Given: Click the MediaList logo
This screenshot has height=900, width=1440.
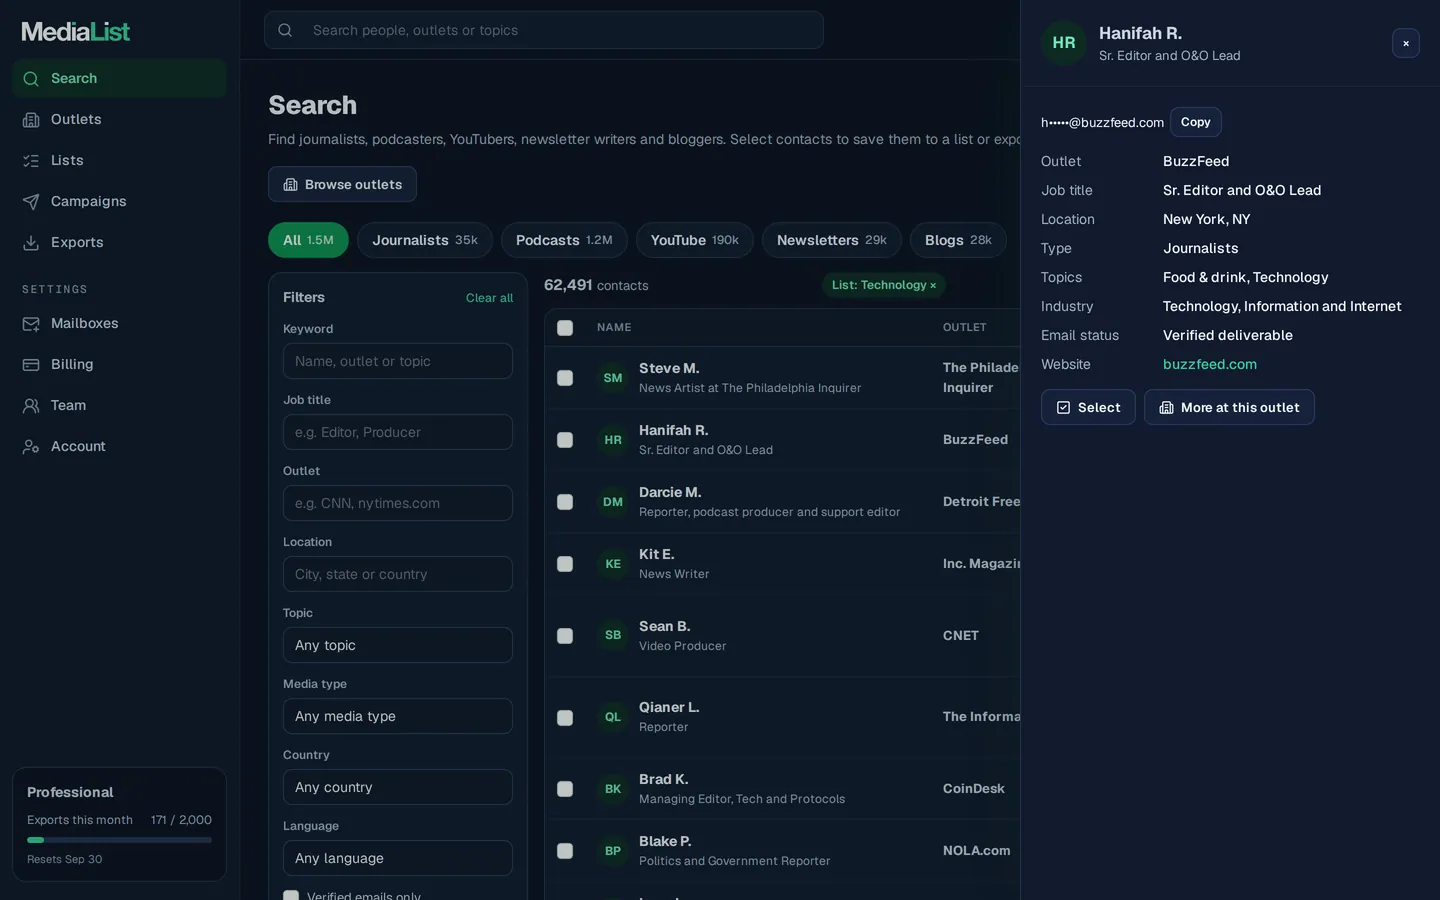Looking at the screenshot, I should click(x=76, y=31).
